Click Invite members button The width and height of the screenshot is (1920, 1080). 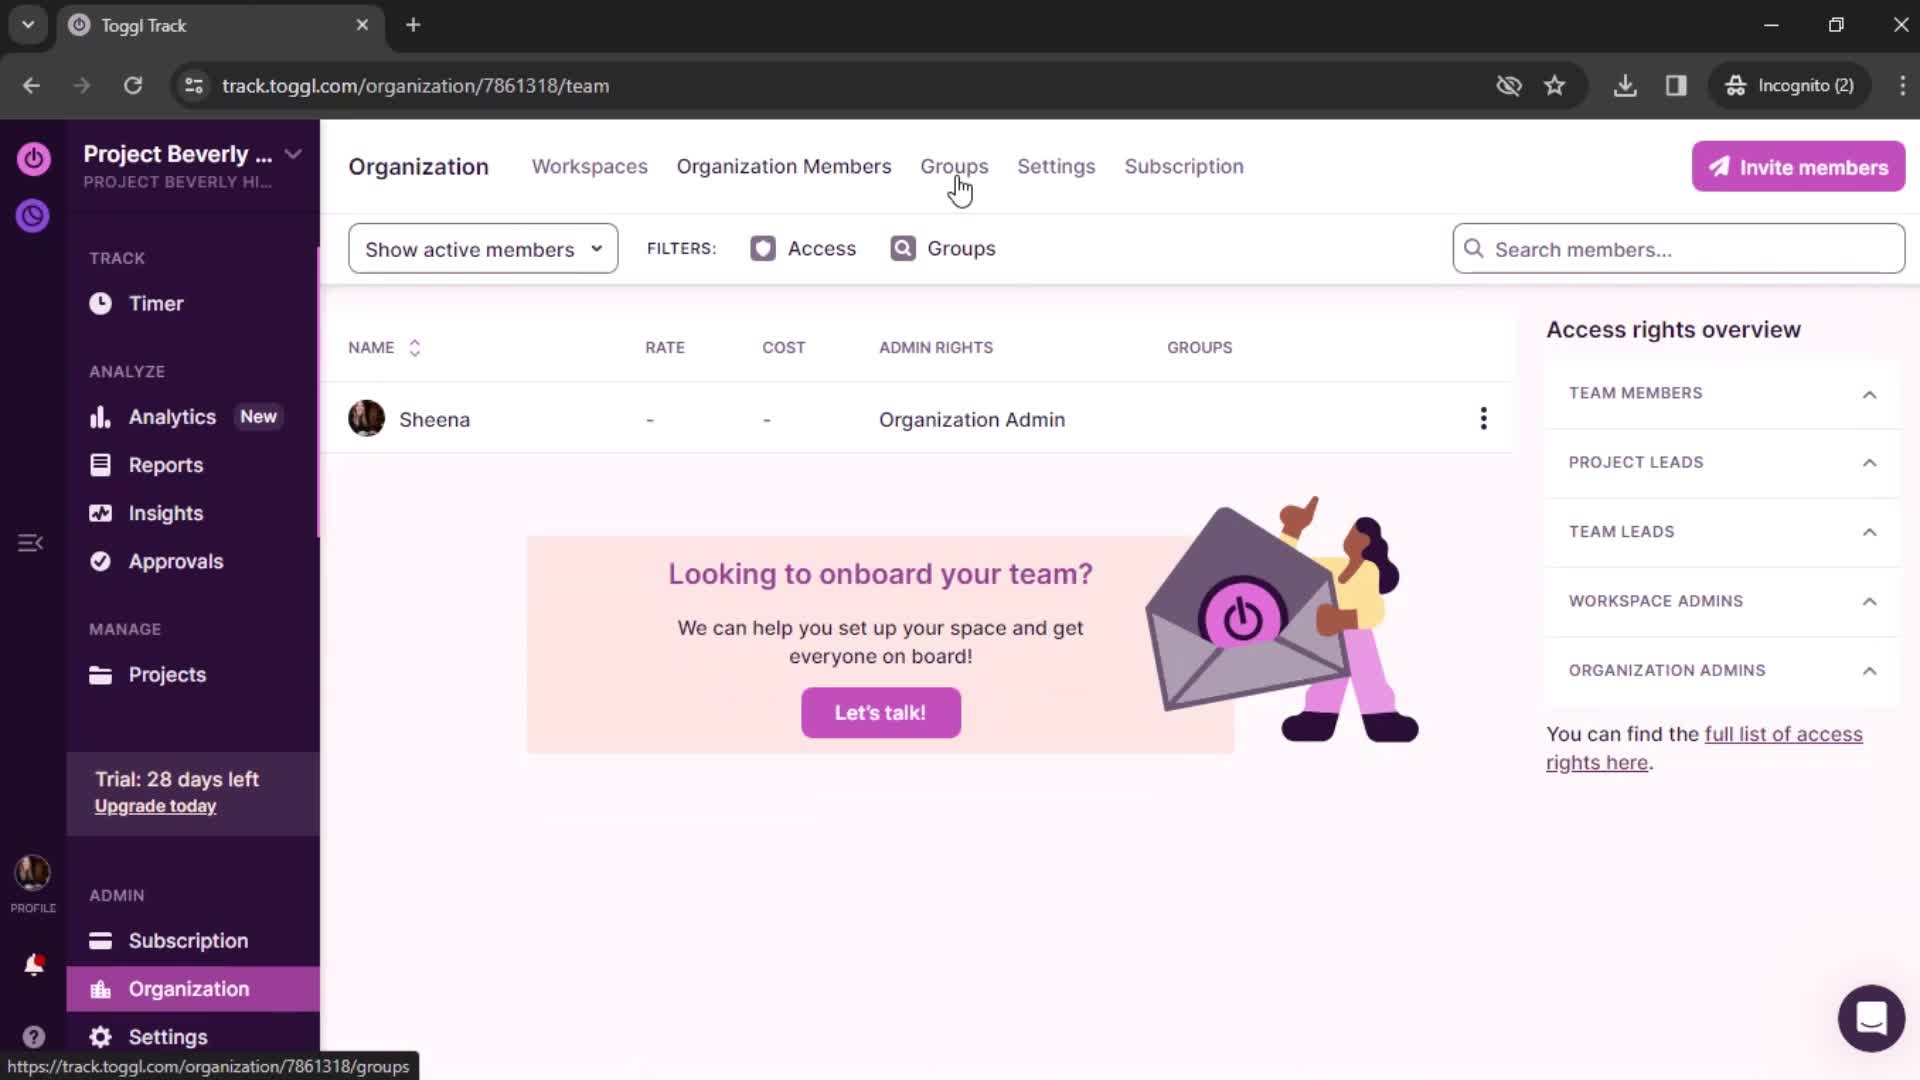[1799, 166]
